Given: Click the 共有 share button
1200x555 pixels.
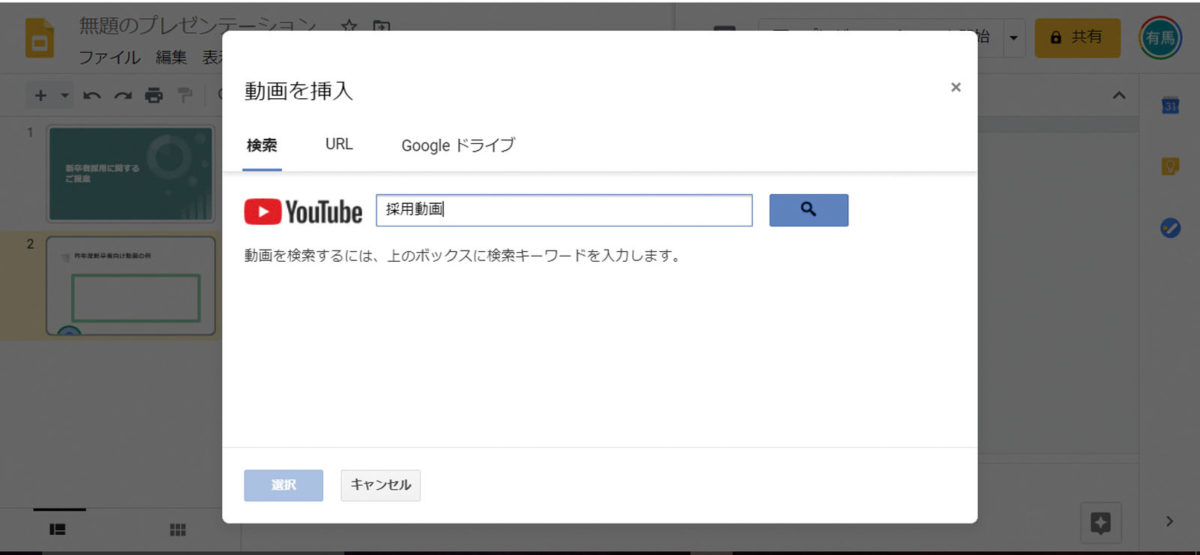Looking at the screenshot, I should [x=1077, y=38].
